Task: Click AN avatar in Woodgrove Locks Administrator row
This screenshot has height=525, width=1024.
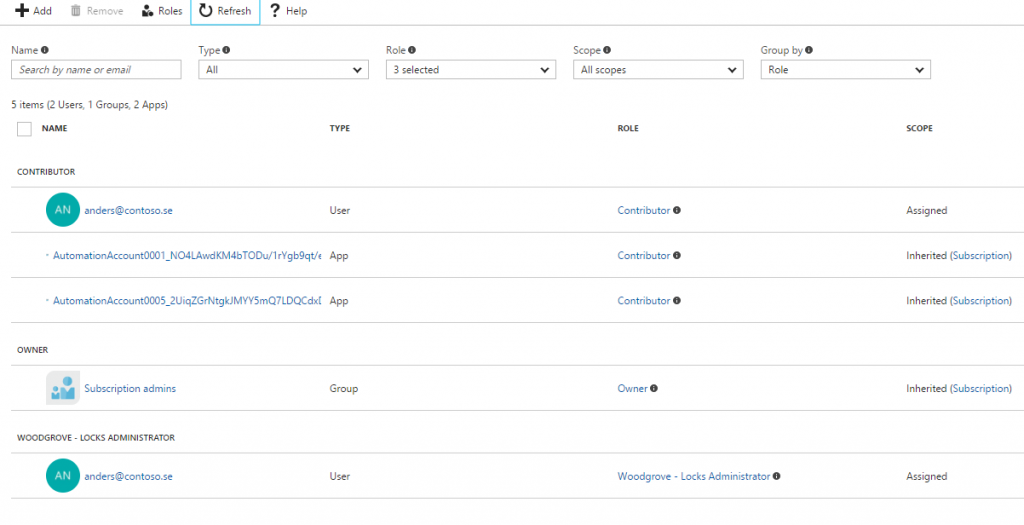Action: 63,475
